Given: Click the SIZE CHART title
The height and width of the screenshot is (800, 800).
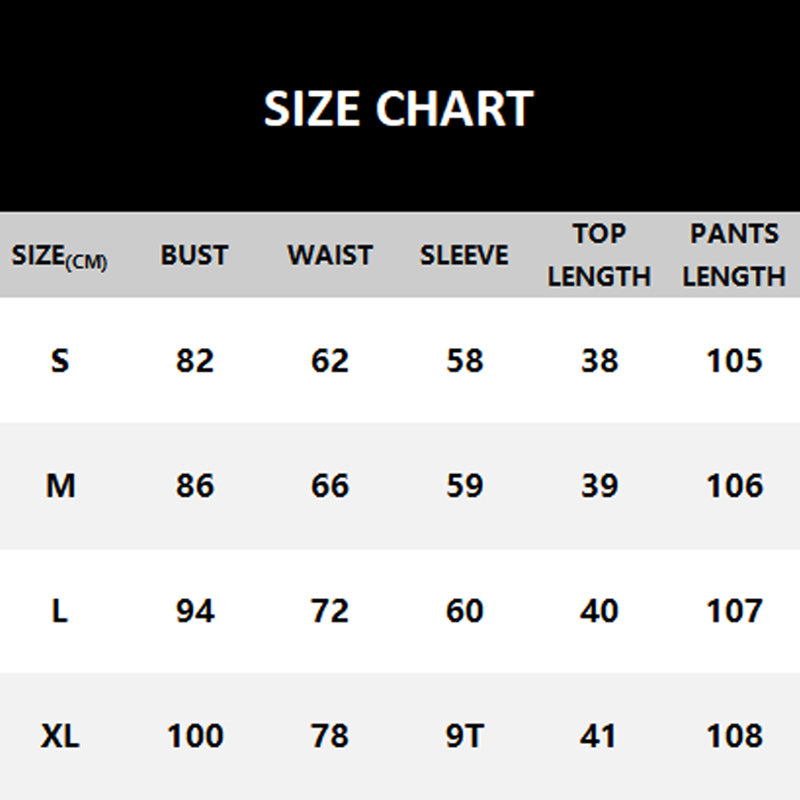Looking at the screenshot, I should [x=399, y=108].
